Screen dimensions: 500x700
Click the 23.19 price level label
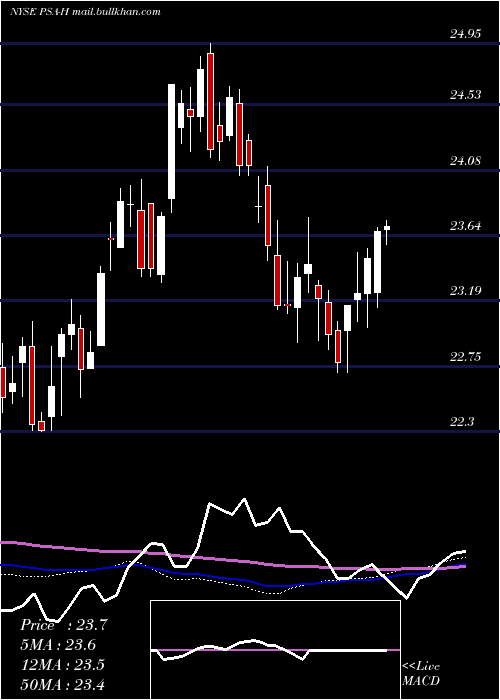pyautogui.click(x=465, y=291)
